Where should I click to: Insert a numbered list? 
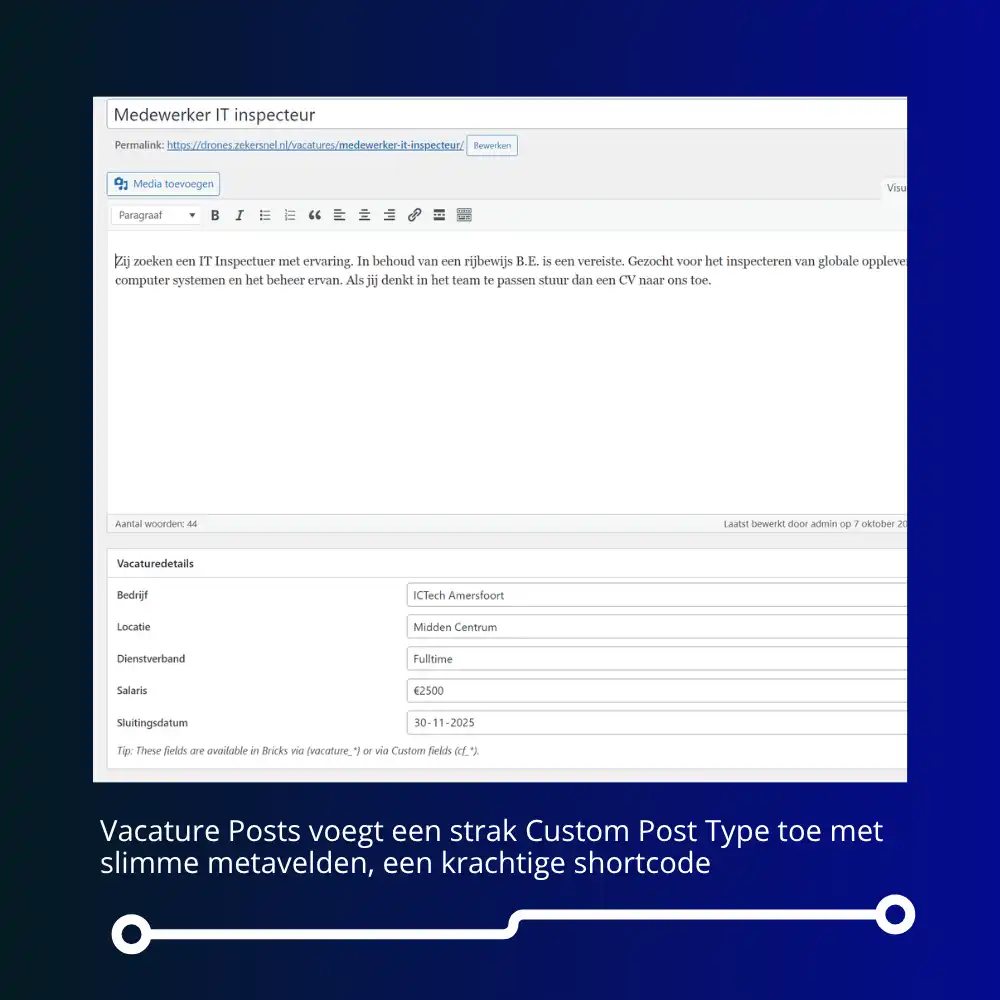(290, 215)
